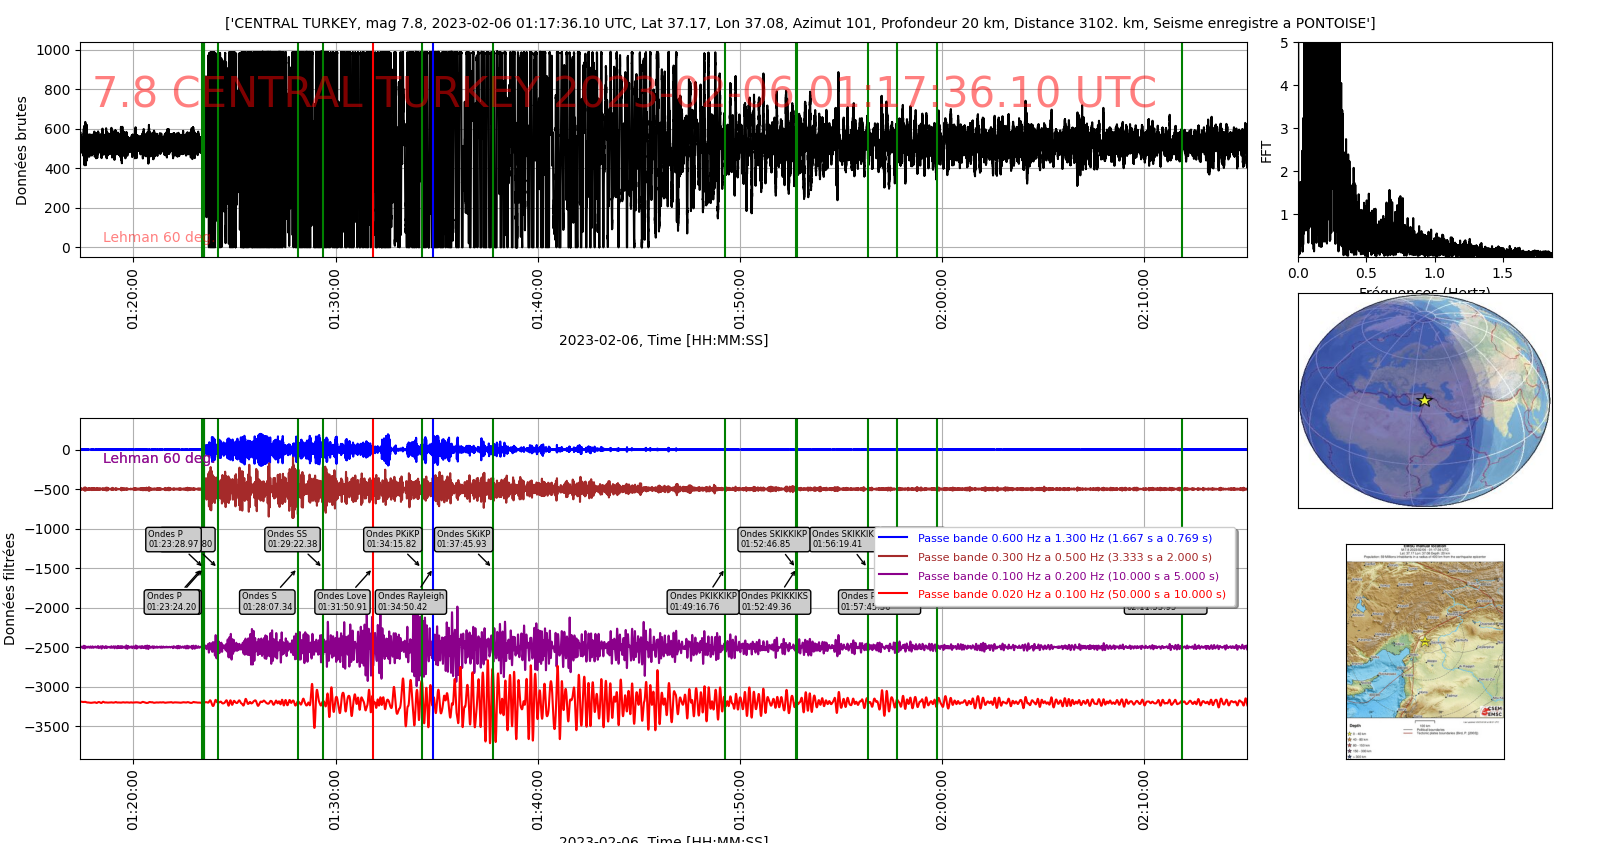Select the Ondes PKIKKIKP label
1600x843 pixels.
[703, 601]
